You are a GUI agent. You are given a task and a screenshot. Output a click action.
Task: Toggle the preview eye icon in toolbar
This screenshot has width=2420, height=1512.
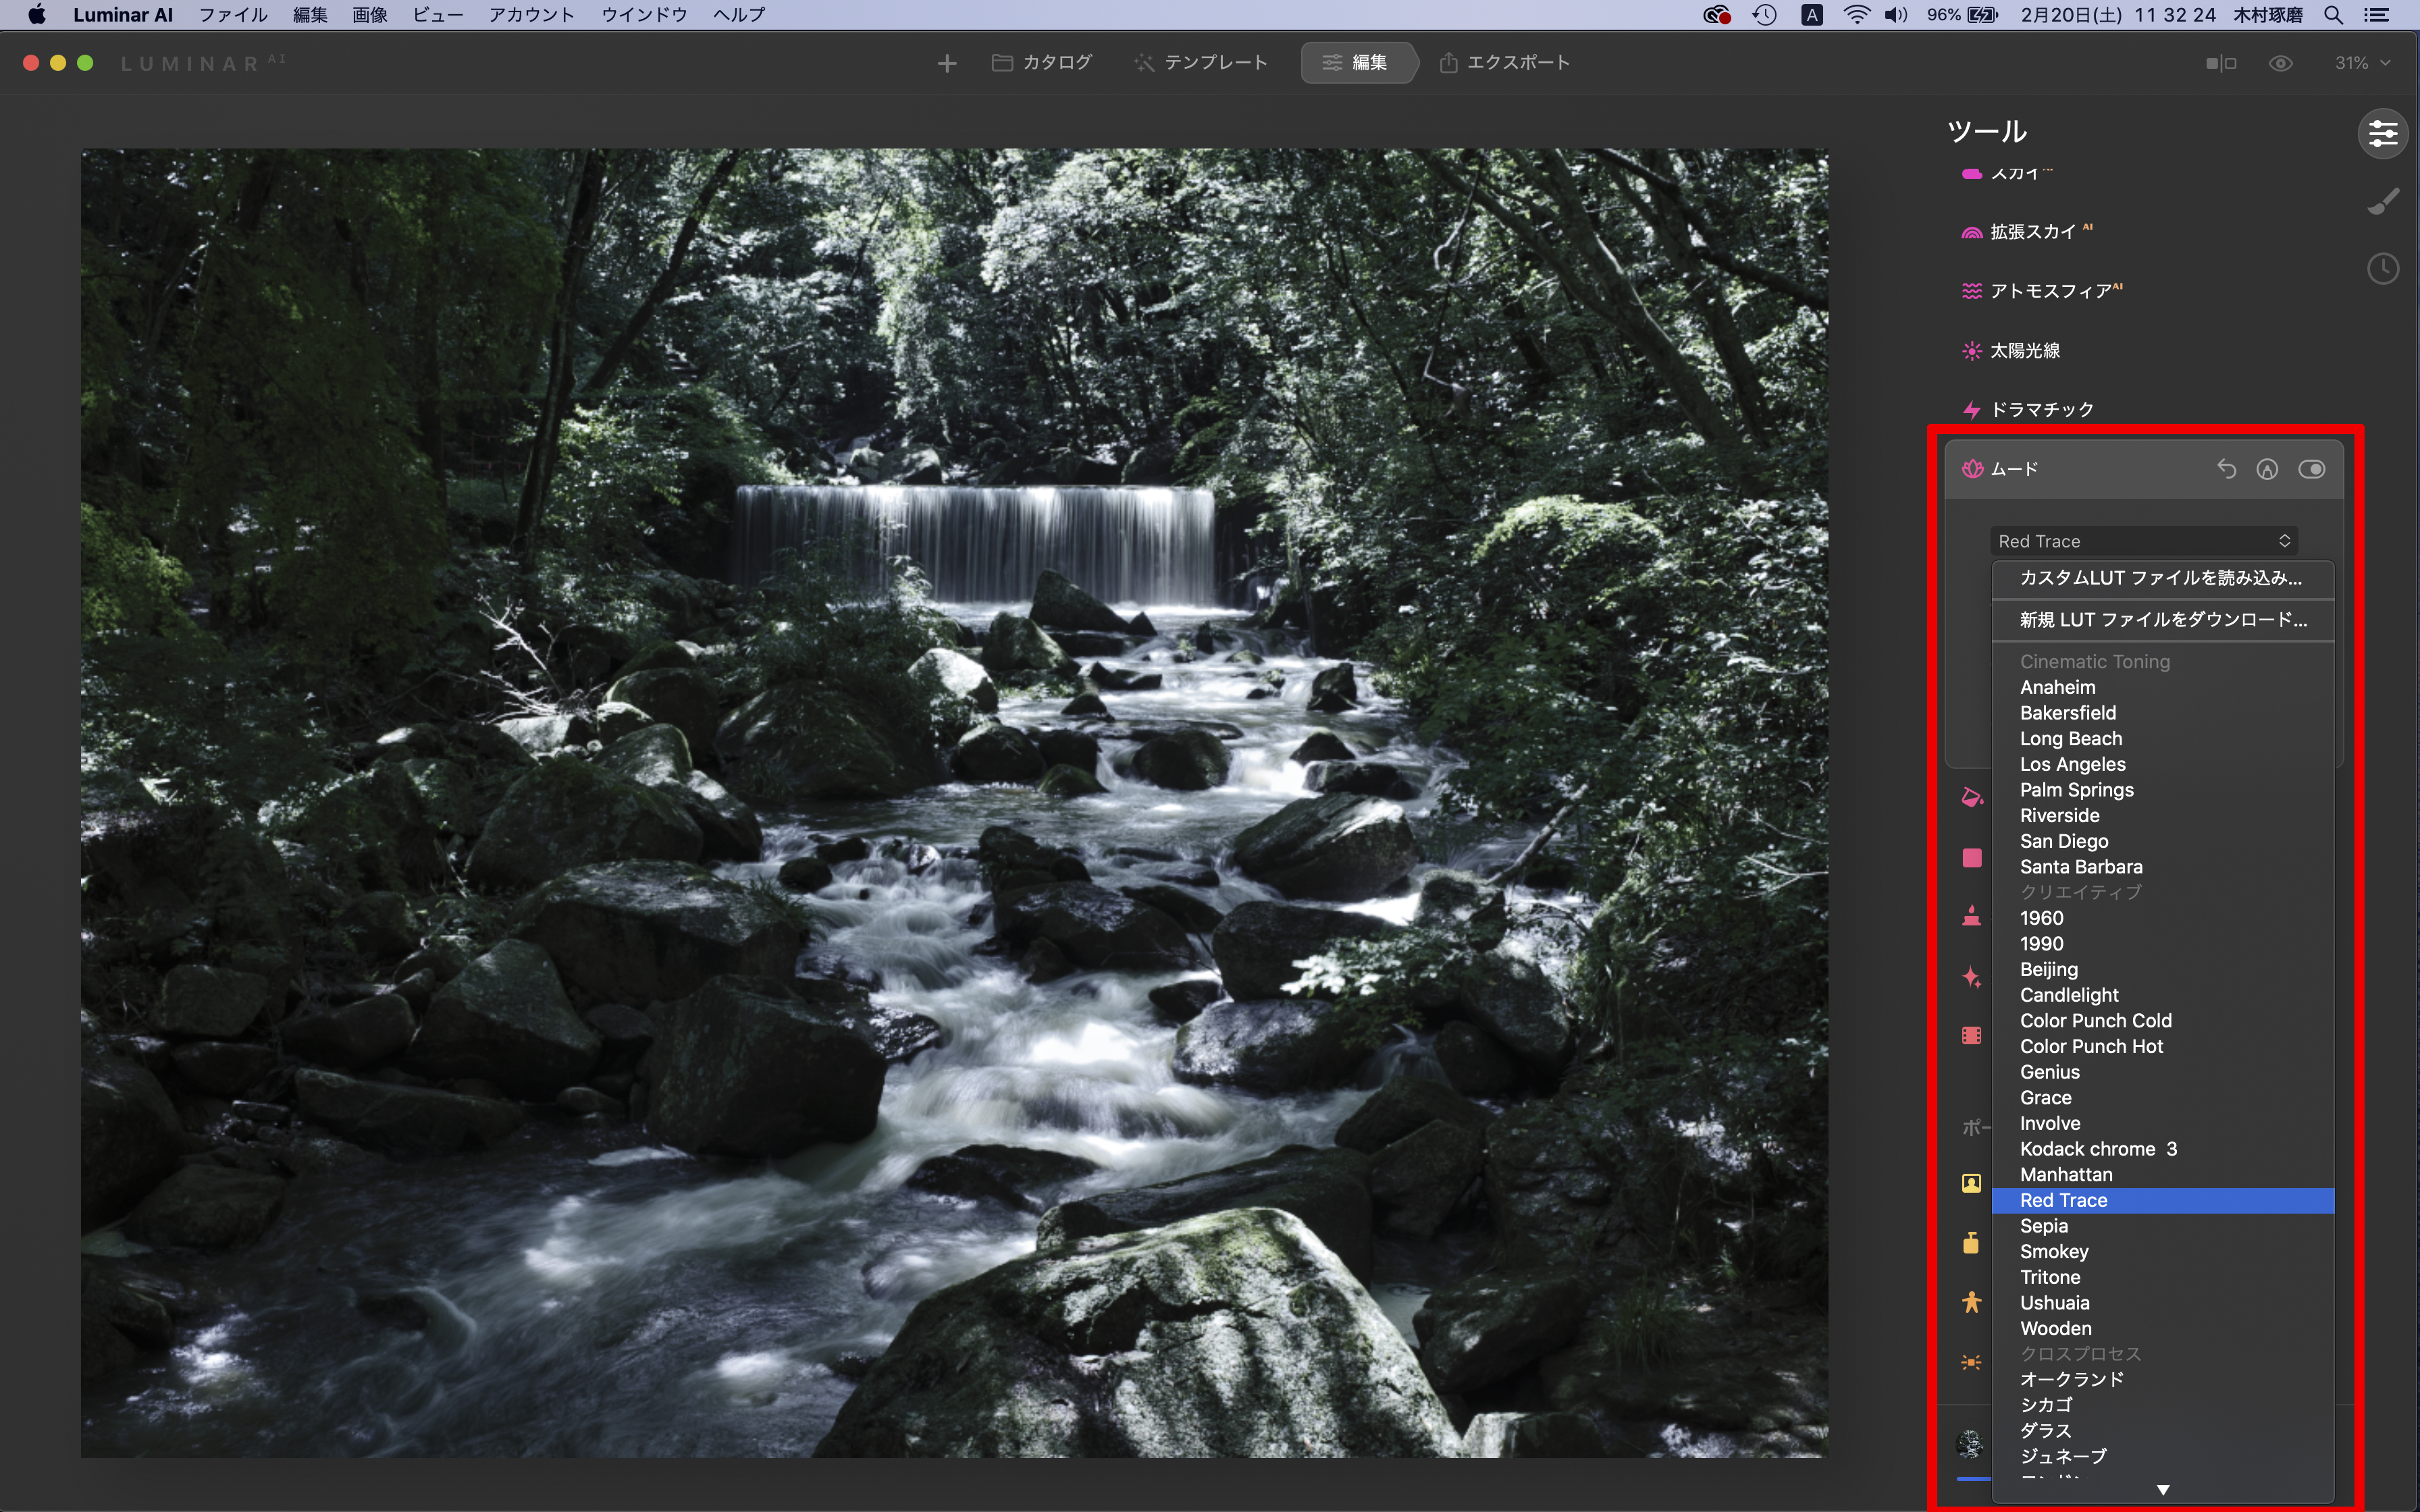click(x=2280, y=63)
